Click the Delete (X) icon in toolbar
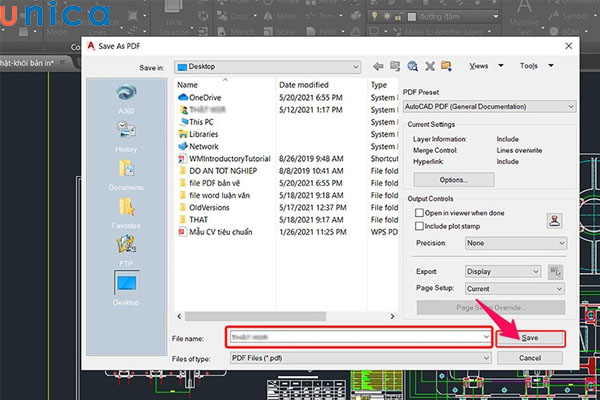The height and width of the screenshot is (400, 600). [x=429, y=66]
